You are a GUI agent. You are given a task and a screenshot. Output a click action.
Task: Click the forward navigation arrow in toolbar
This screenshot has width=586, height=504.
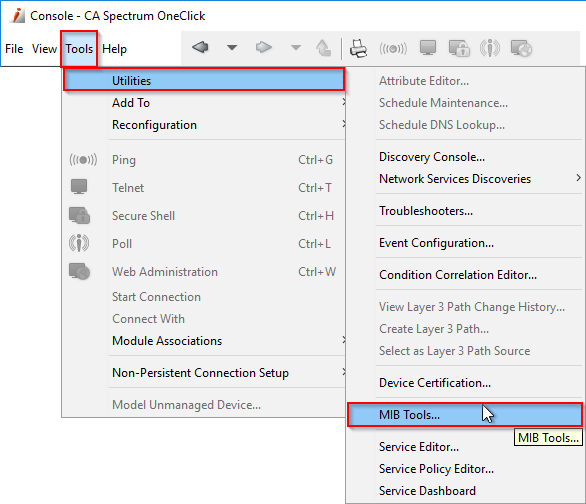[x=263, y=47]
